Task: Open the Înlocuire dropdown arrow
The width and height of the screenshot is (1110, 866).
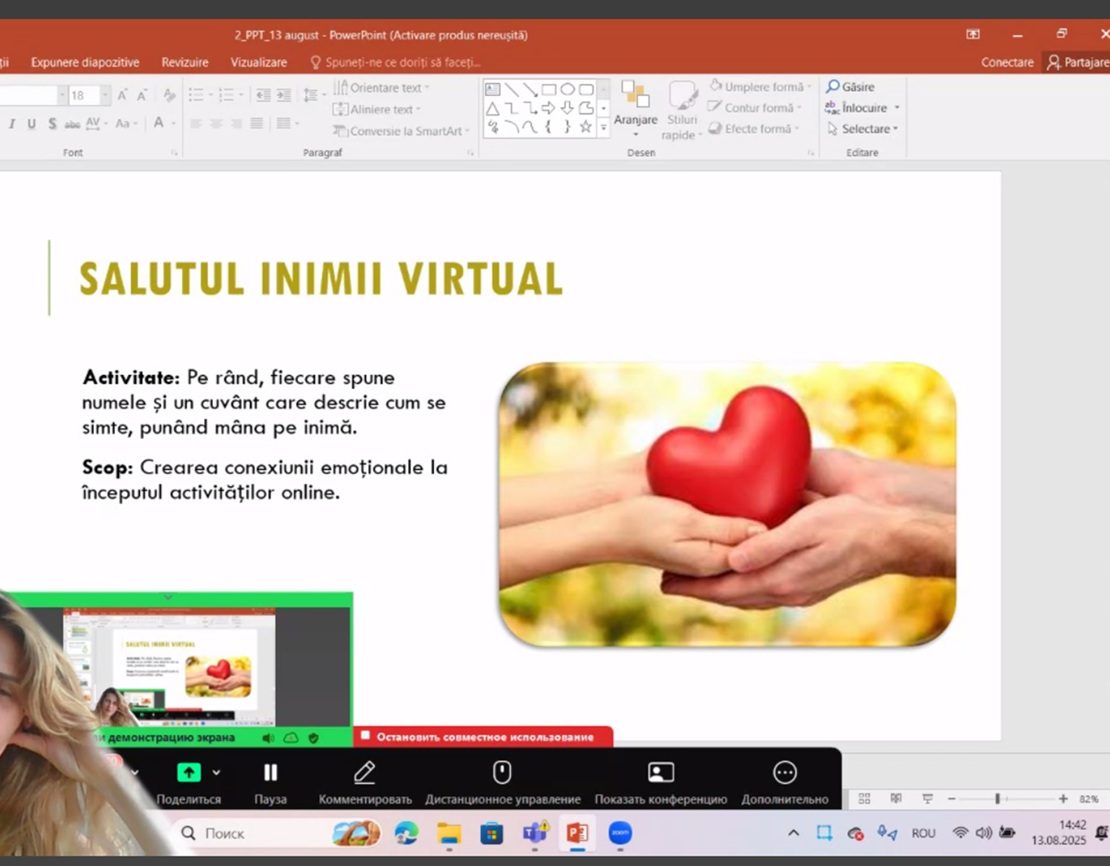Action: pos(897,108)
